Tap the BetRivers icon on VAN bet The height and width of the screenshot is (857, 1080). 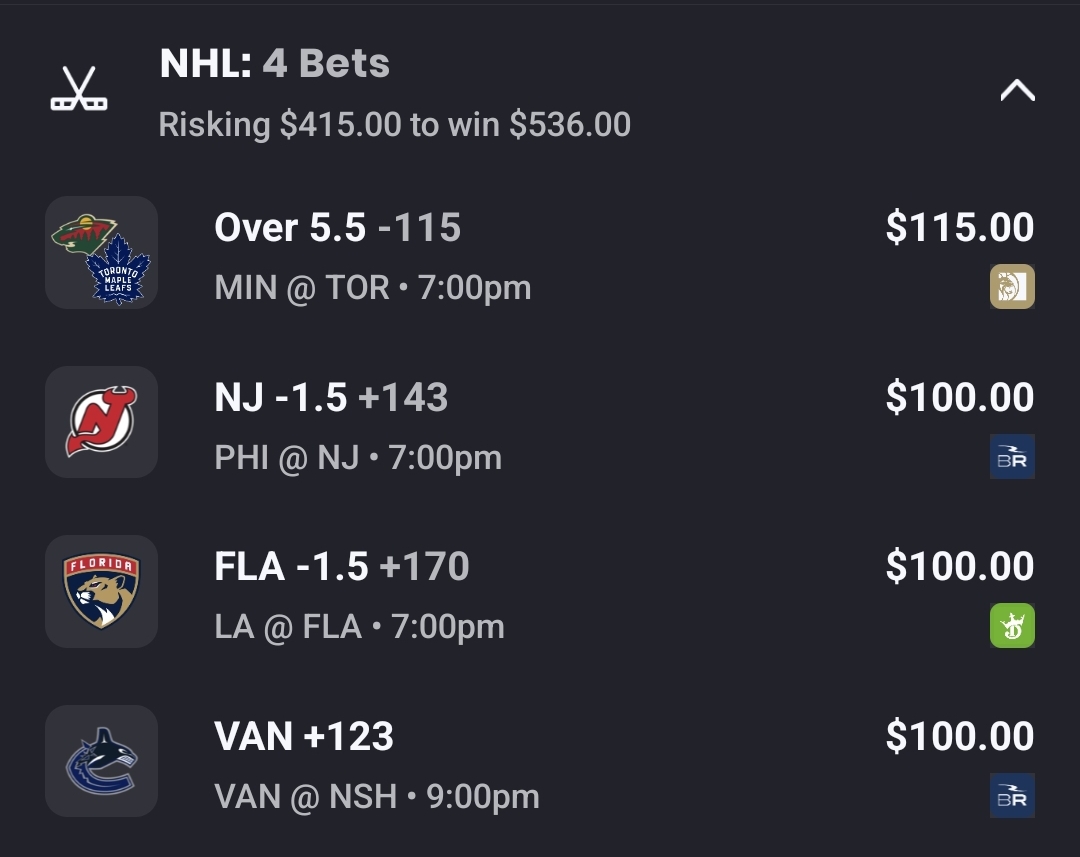pyautogui.click(x=1012, y=796)
